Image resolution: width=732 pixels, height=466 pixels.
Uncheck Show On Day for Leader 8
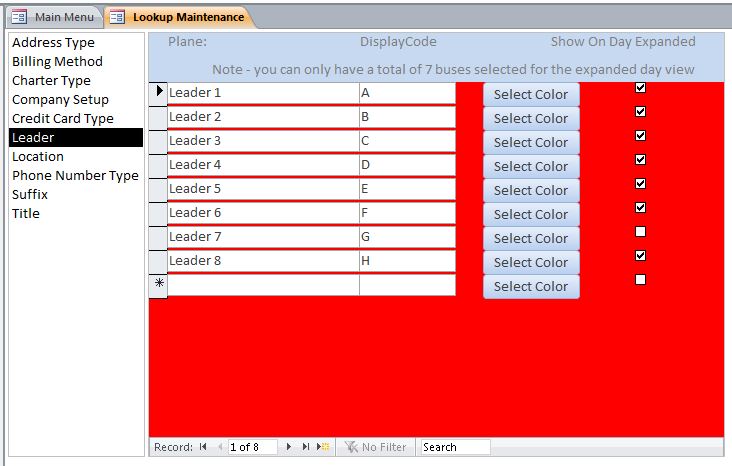[640, 255]
